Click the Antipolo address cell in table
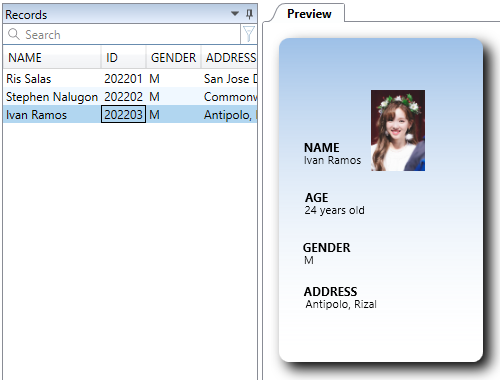Viewport: 500px width, 380px height. pyautogui.click(x=229, y=115)
